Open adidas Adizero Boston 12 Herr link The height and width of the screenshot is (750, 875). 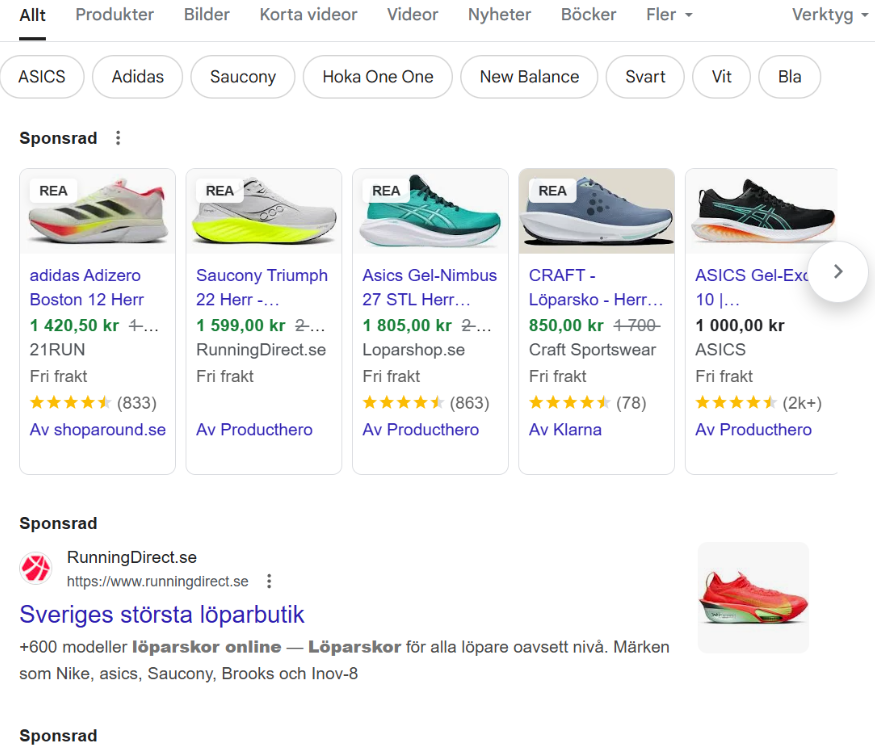[x=86, y=287]
